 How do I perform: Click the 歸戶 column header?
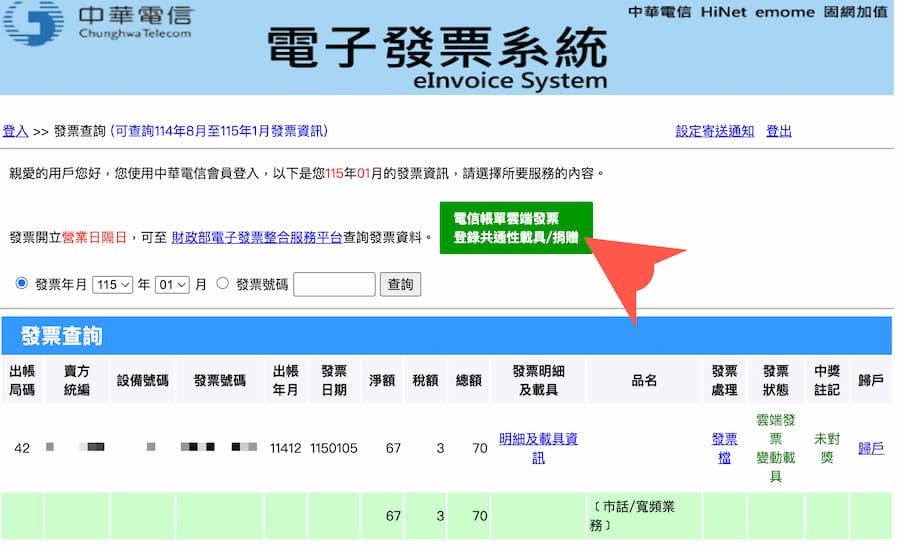tap(871, 381)
